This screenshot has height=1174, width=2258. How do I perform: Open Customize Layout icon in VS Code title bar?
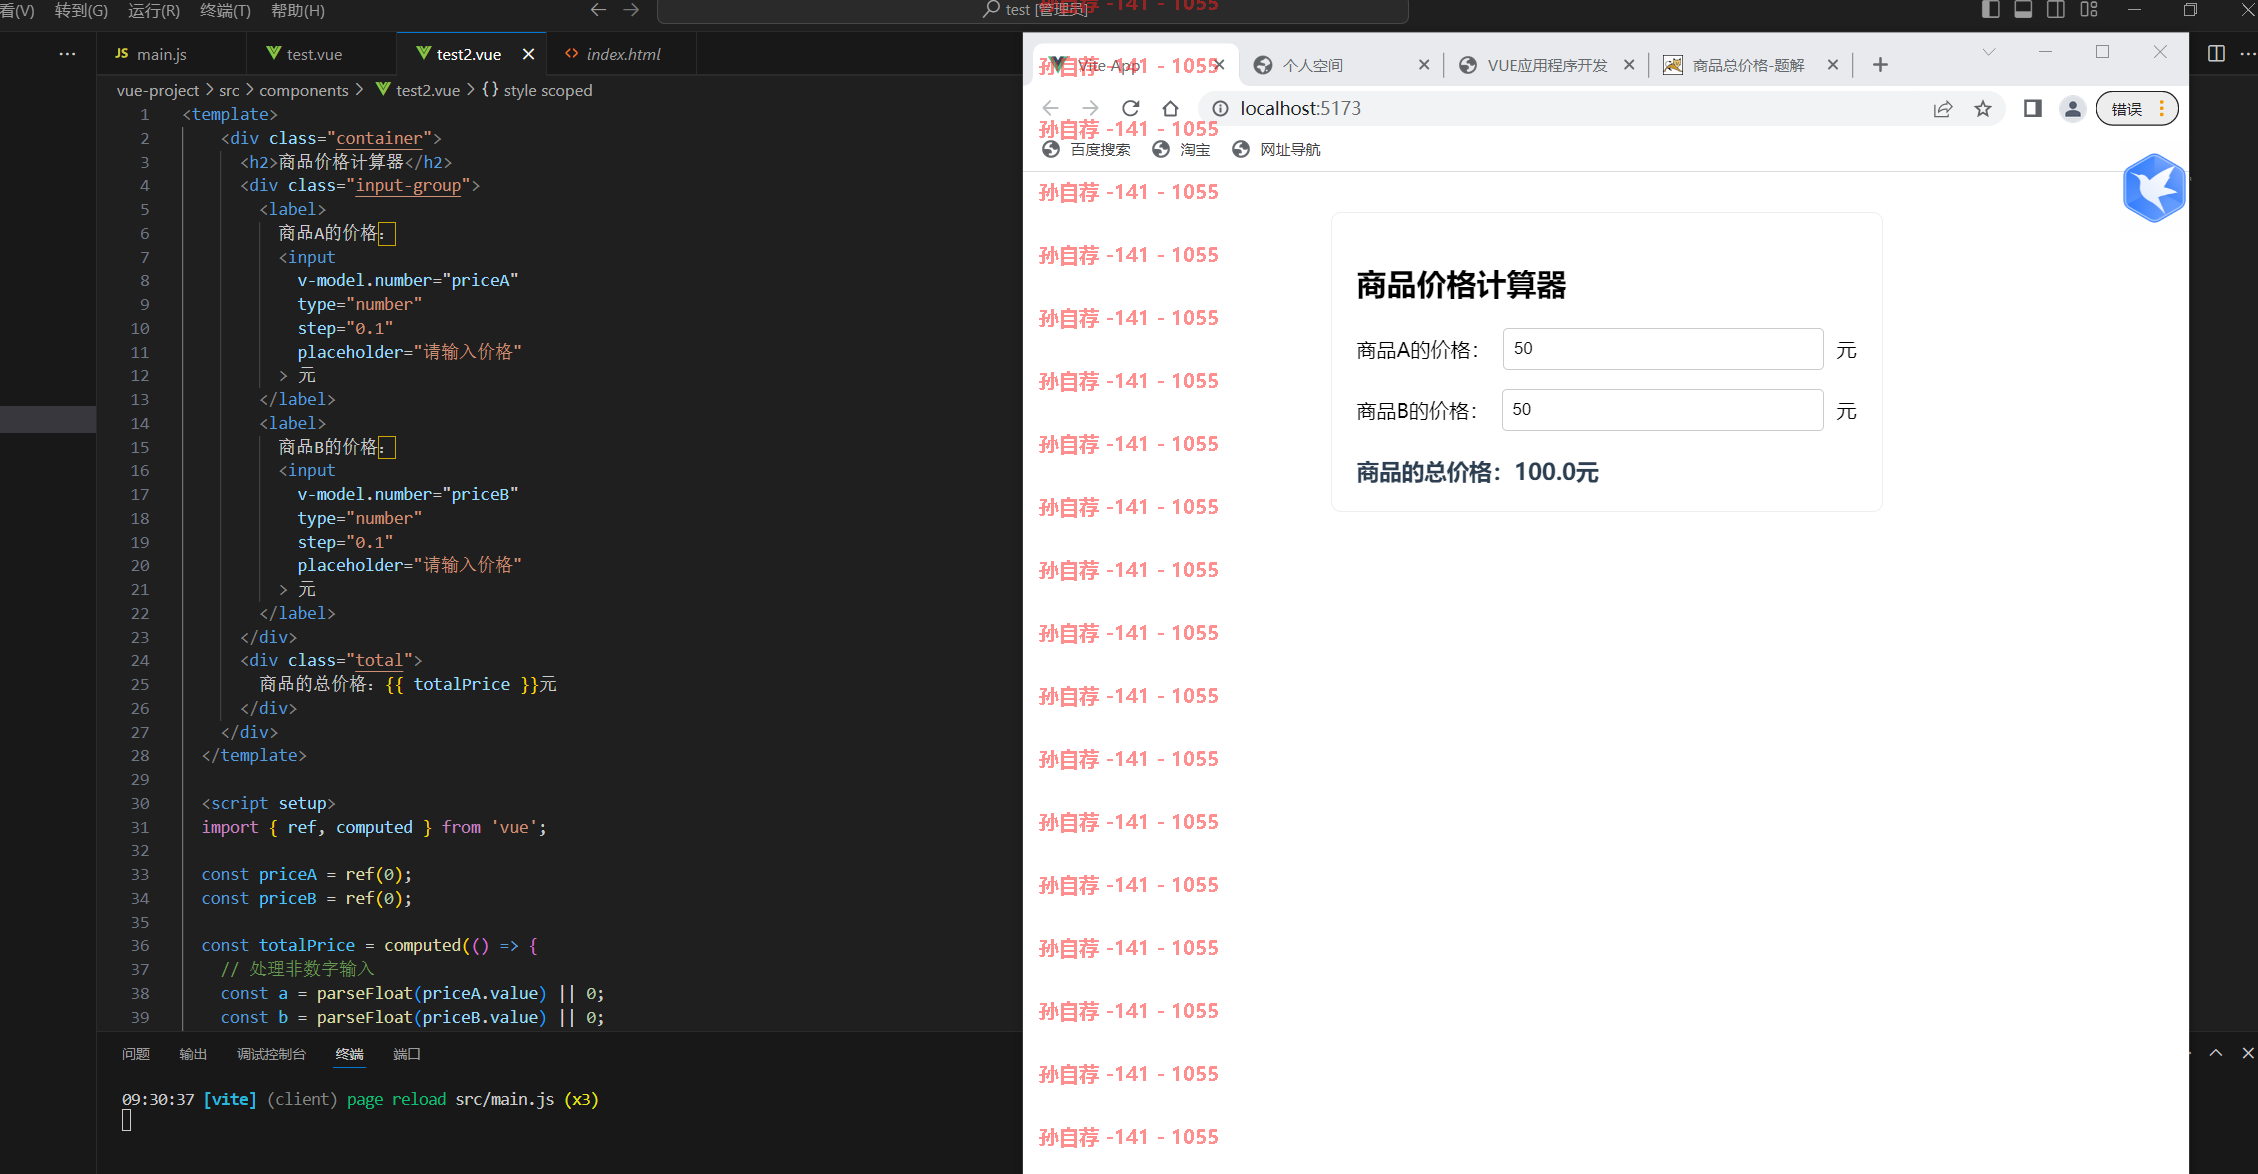click(x=2089, y=10)
